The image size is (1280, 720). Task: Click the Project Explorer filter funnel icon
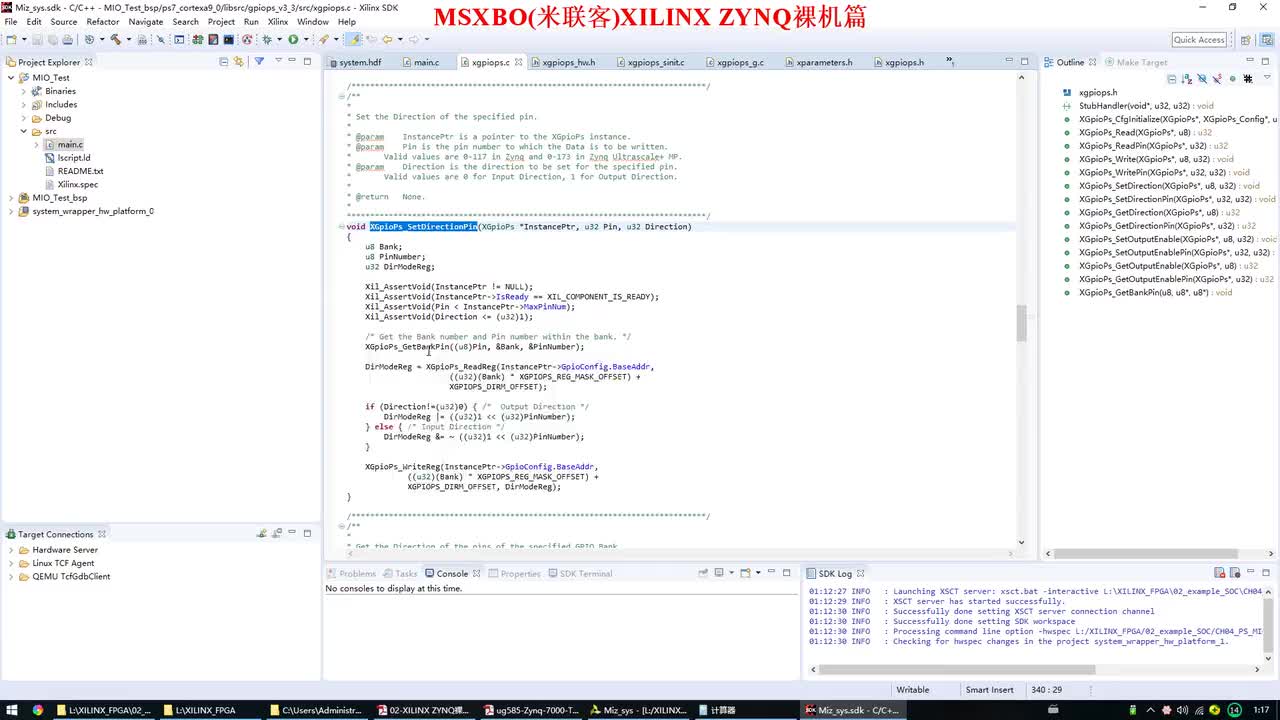[x=259, y=62]
